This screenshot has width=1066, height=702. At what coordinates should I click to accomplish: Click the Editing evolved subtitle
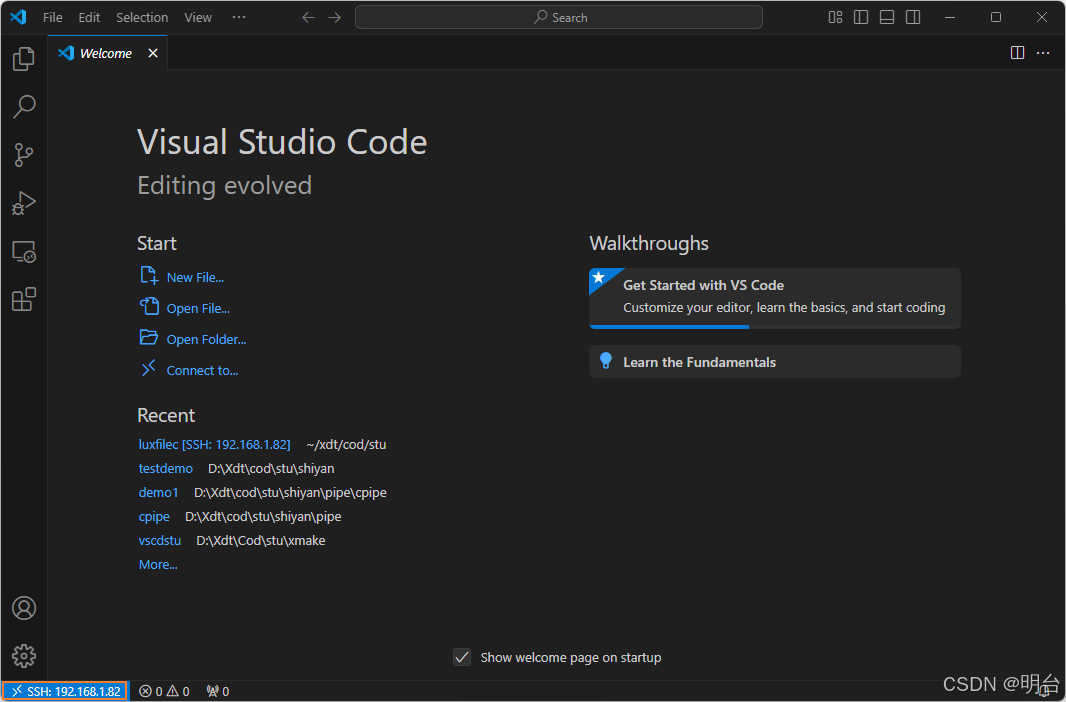224,186
